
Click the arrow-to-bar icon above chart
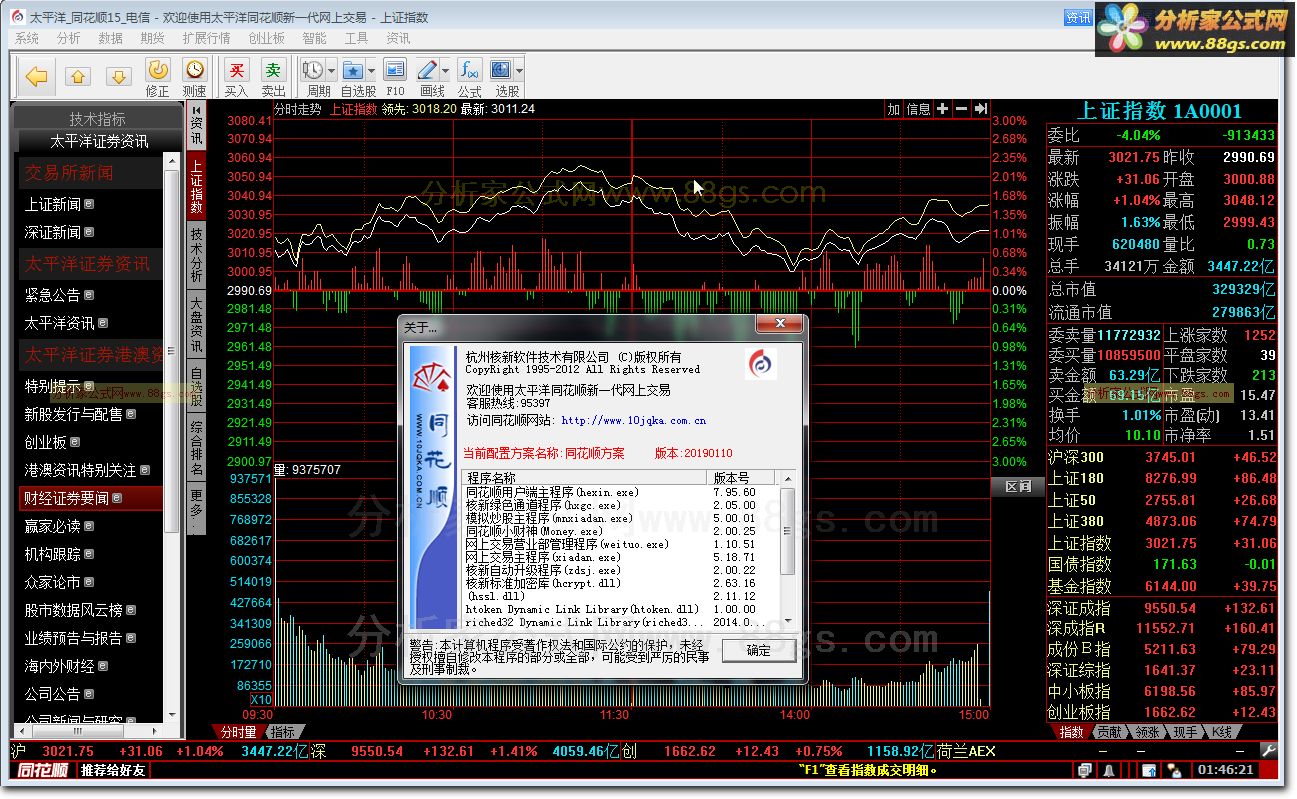(x=980, y=109)
